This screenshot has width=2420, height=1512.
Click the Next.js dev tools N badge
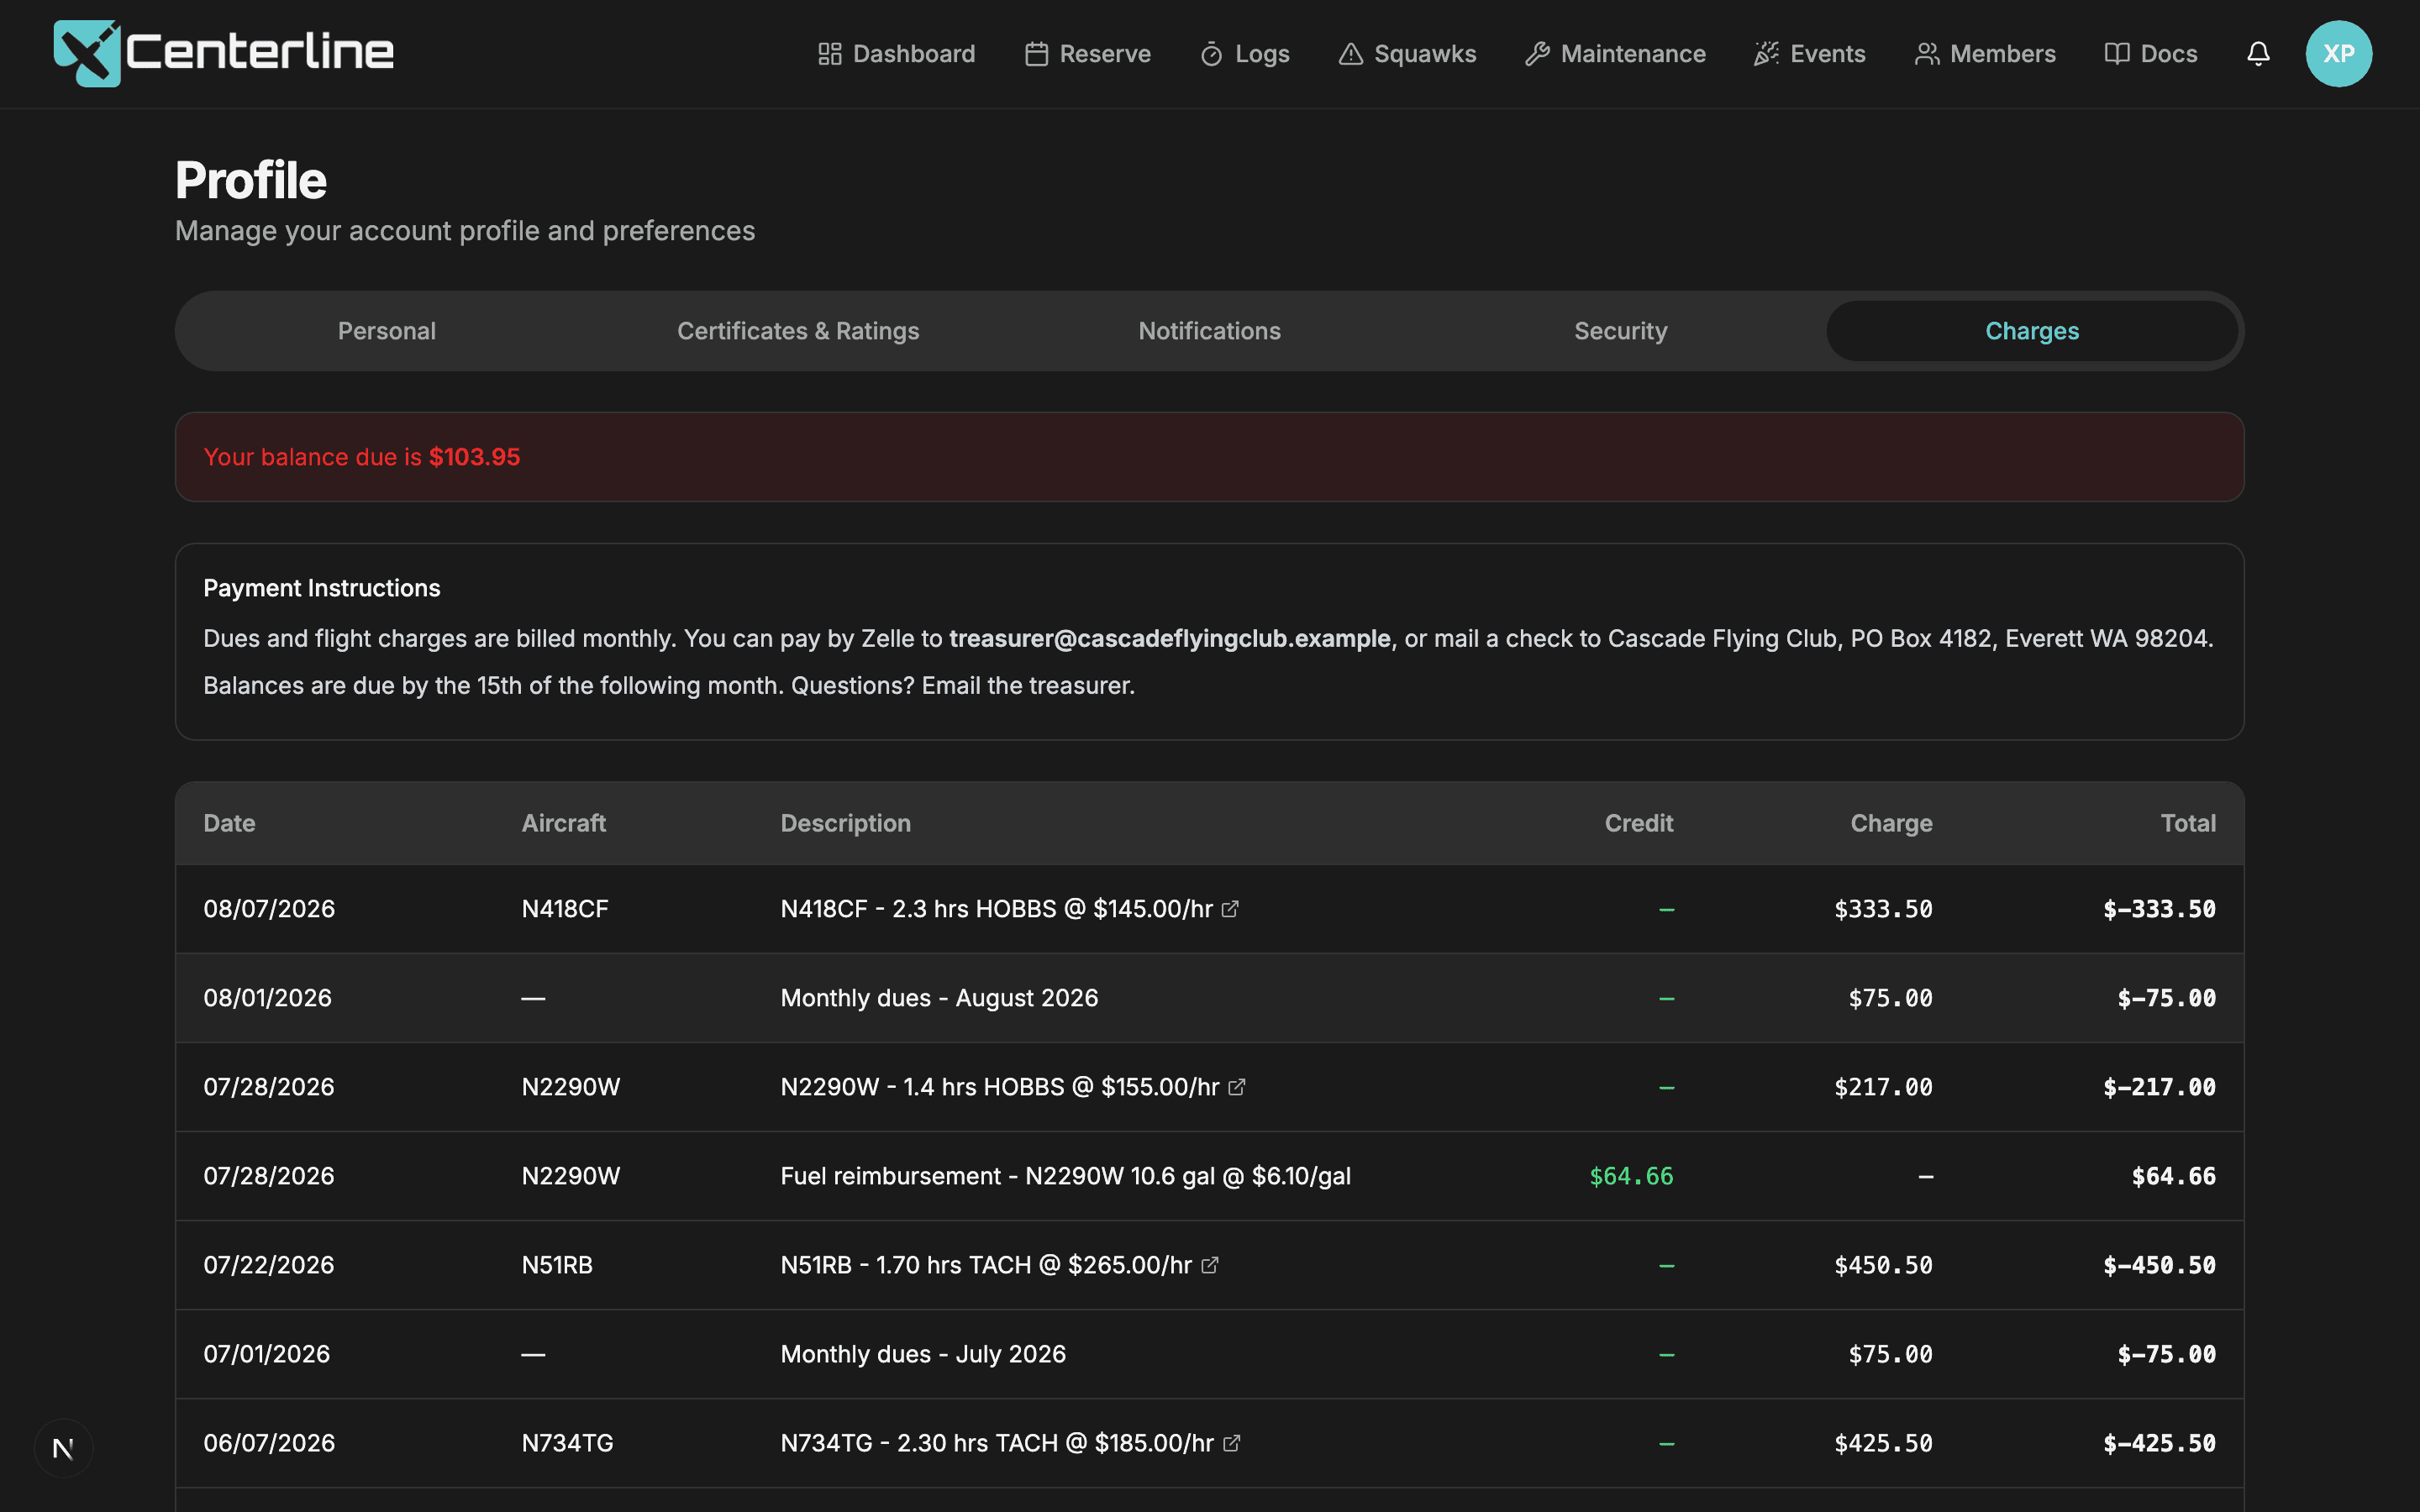(63, 1448)
